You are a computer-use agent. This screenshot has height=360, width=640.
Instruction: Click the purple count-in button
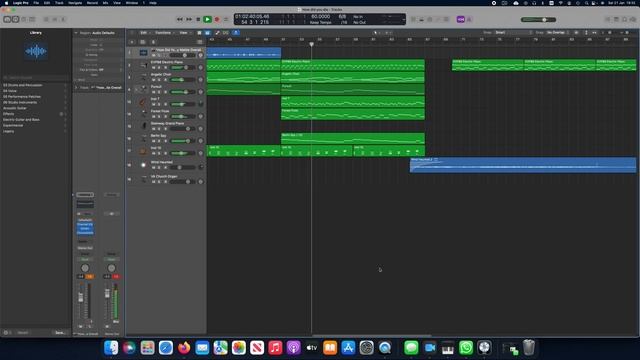(x=461, y=19)
